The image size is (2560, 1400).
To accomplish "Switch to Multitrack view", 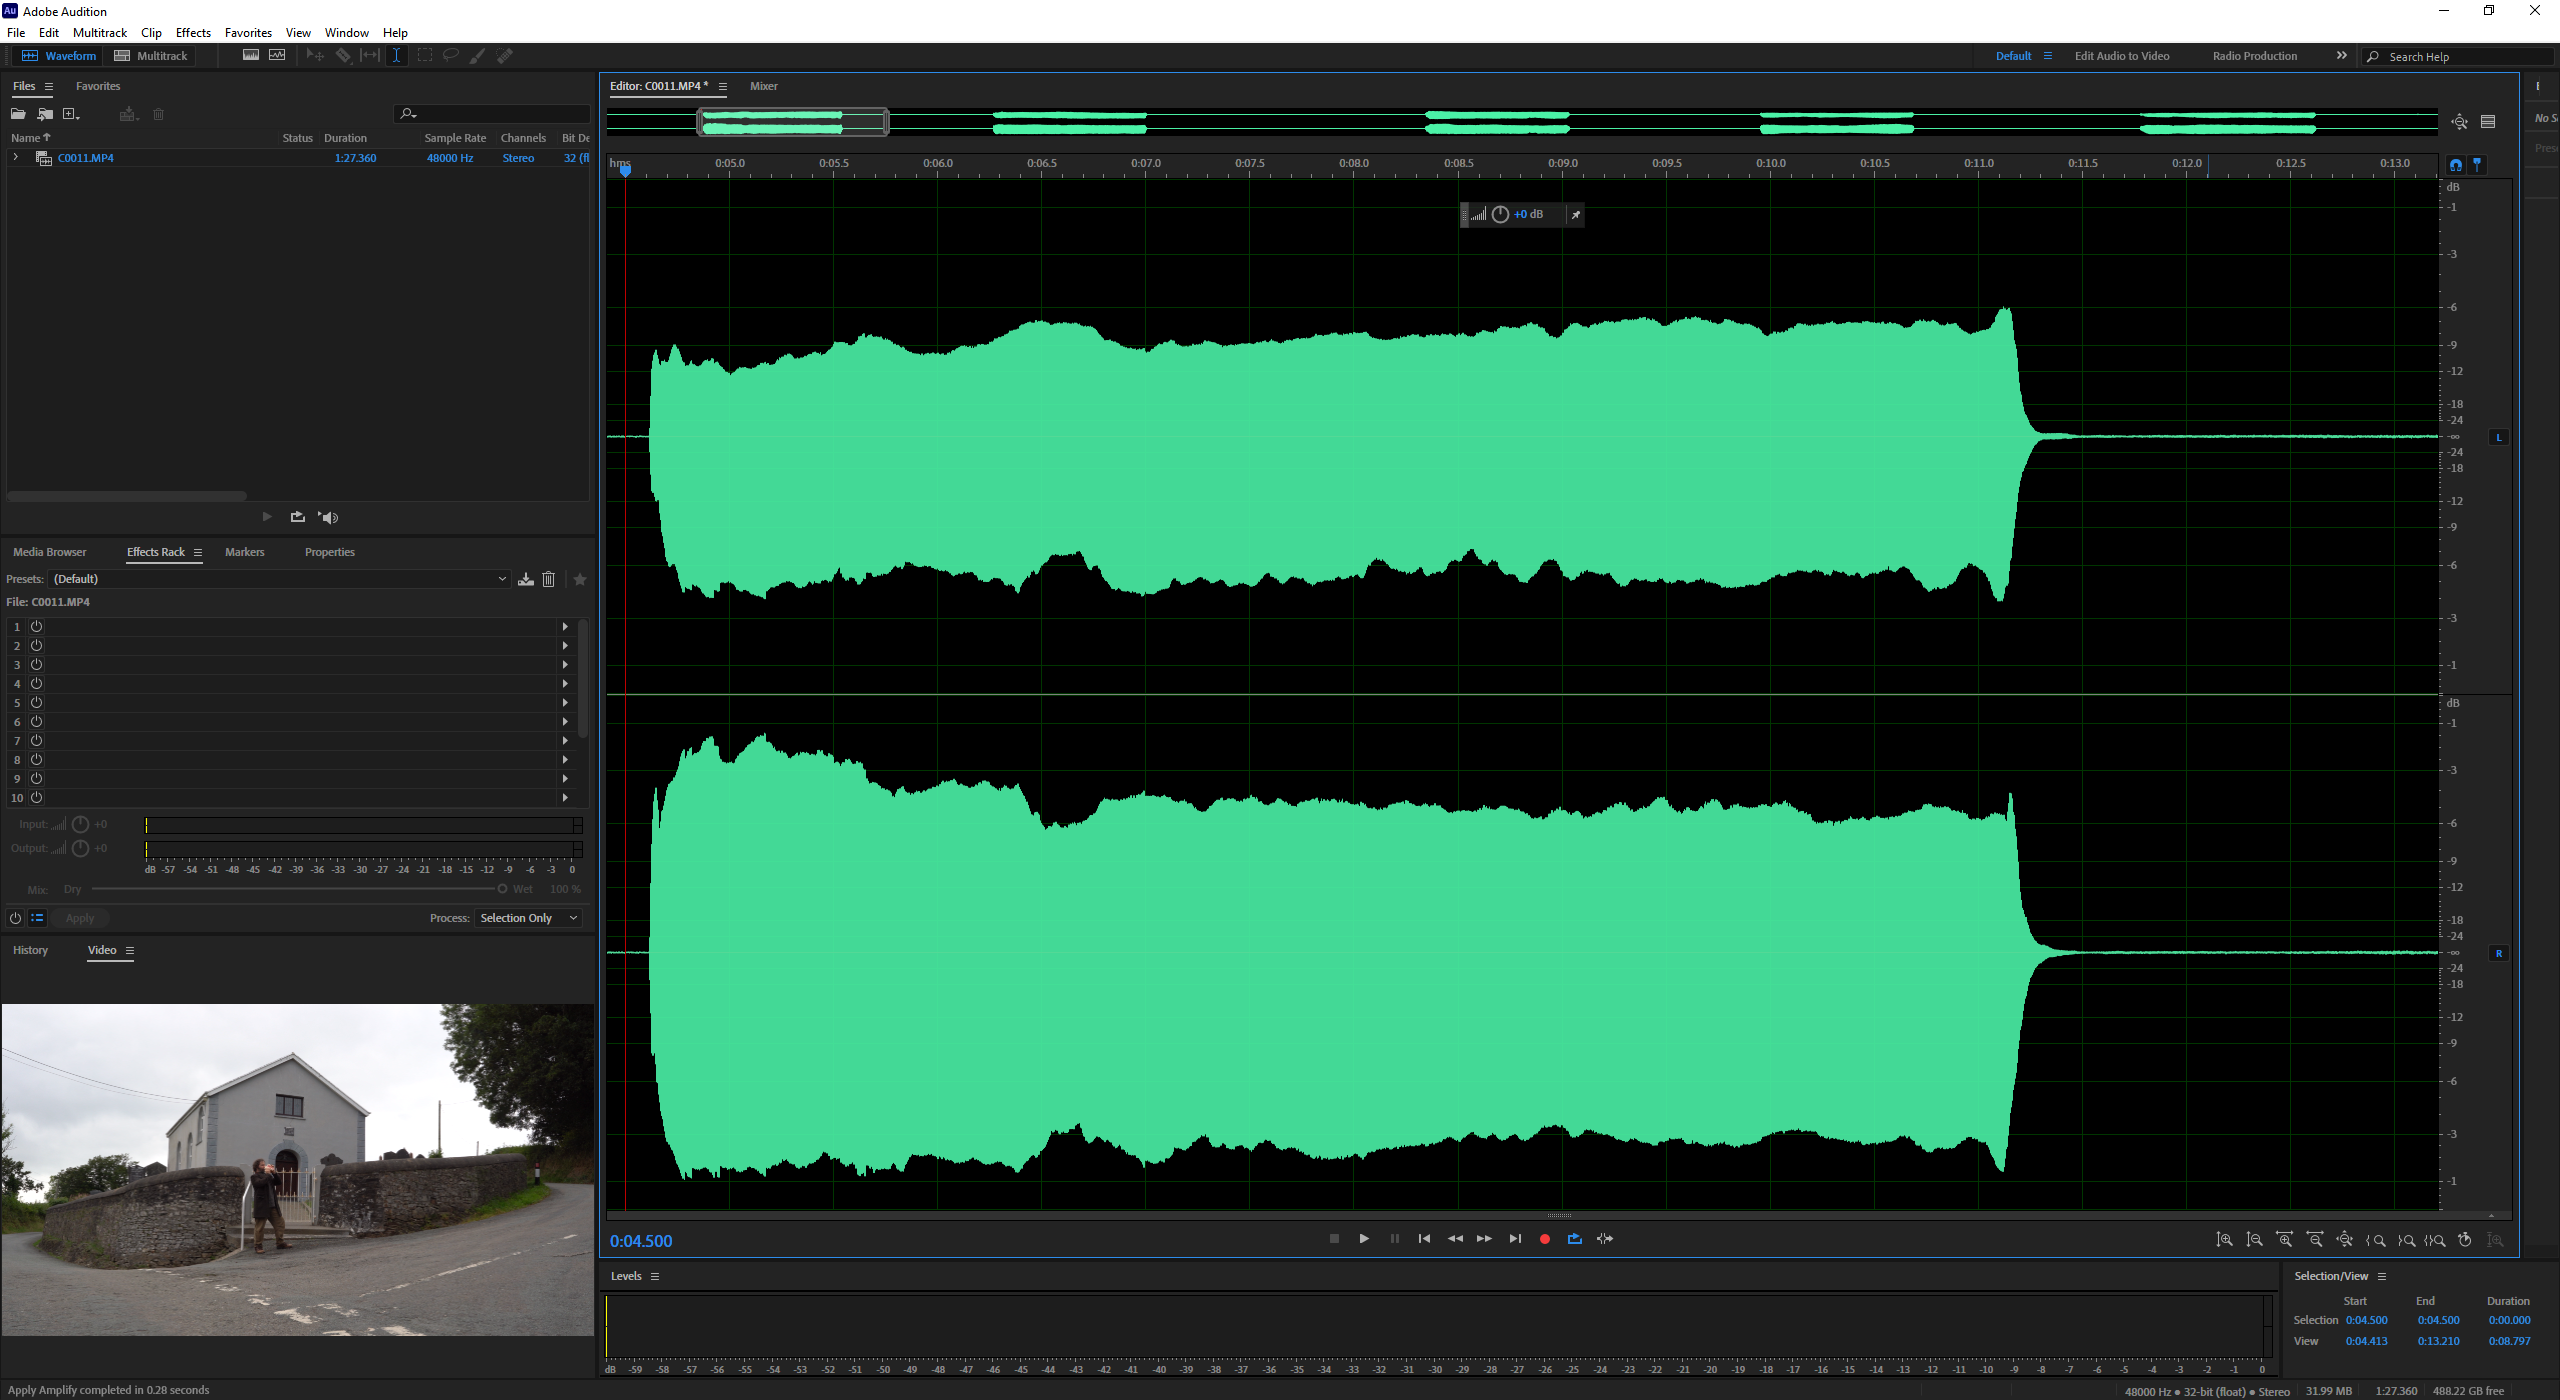I will [151, 56].
